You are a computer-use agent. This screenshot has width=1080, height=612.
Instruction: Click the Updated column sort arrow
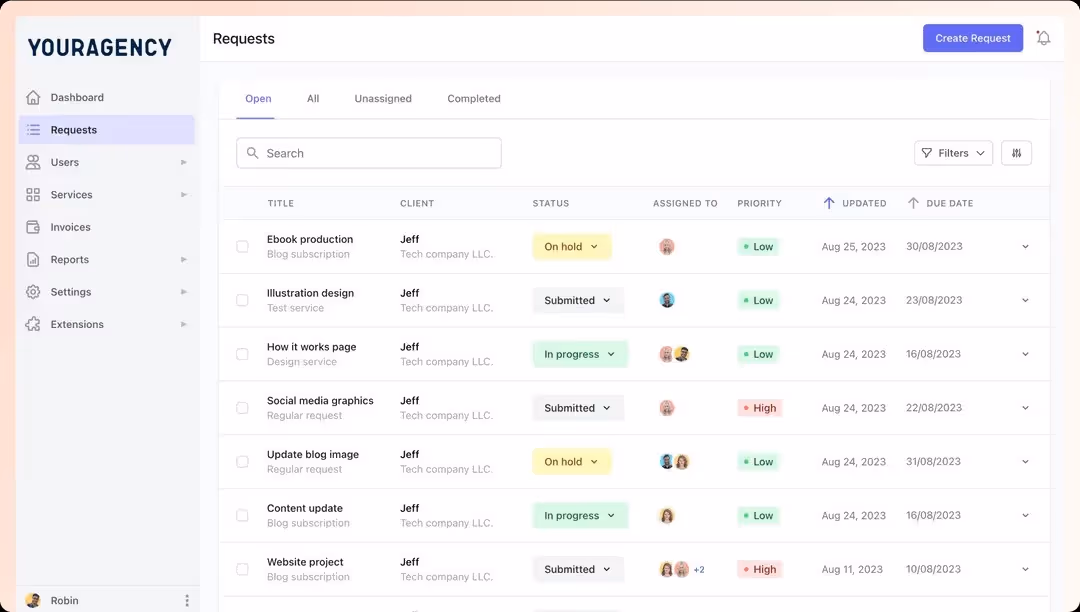[x=829, y=203]
